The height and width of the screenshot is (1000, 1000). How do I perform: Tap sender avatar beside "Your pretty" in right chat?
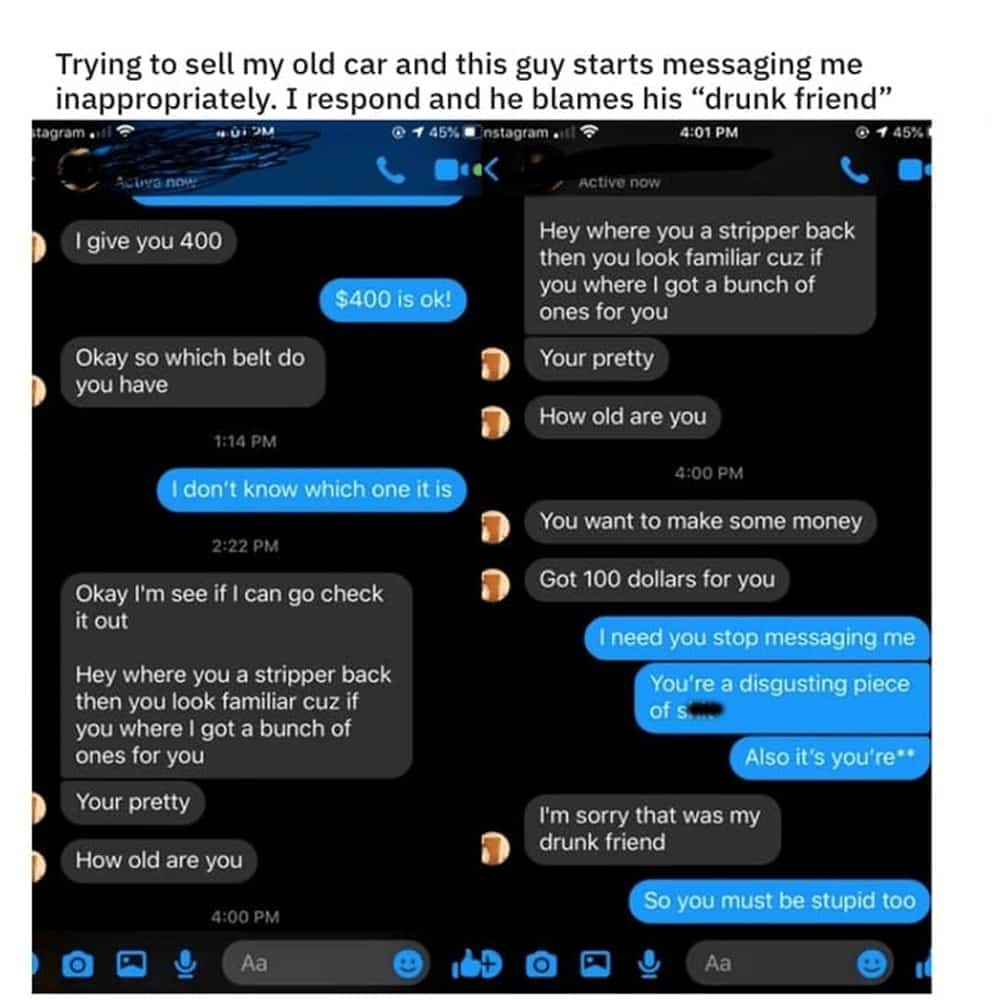(495, 364)
